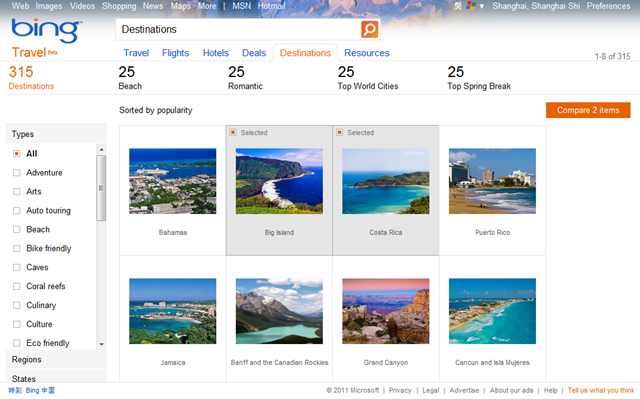Click the Windows flag icon in header
640x399 pixels.
tap(471, 6)
